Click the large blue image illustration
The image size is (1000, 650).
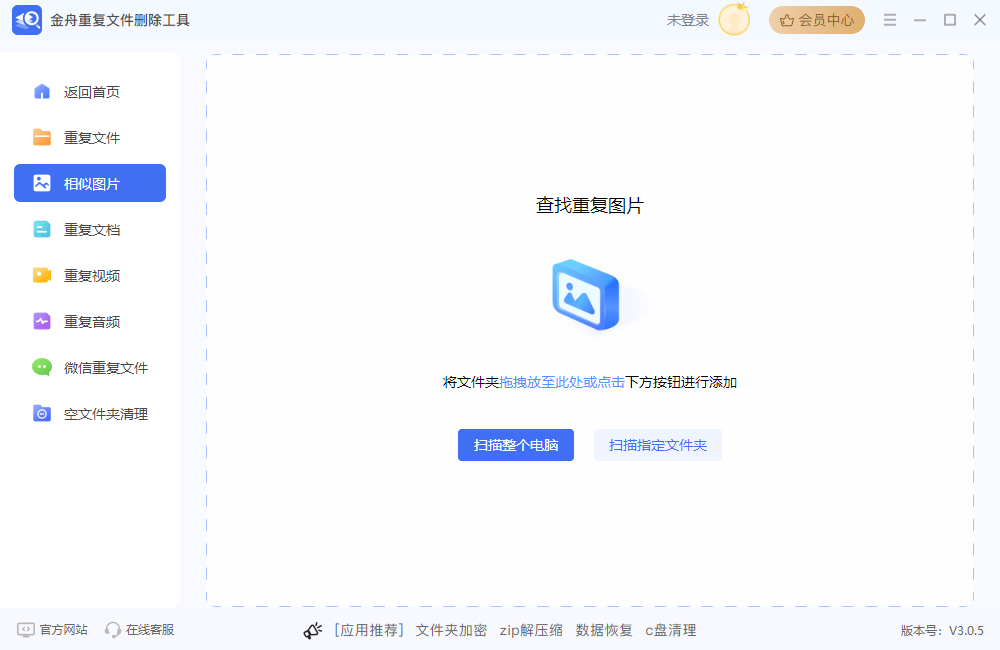586,295
